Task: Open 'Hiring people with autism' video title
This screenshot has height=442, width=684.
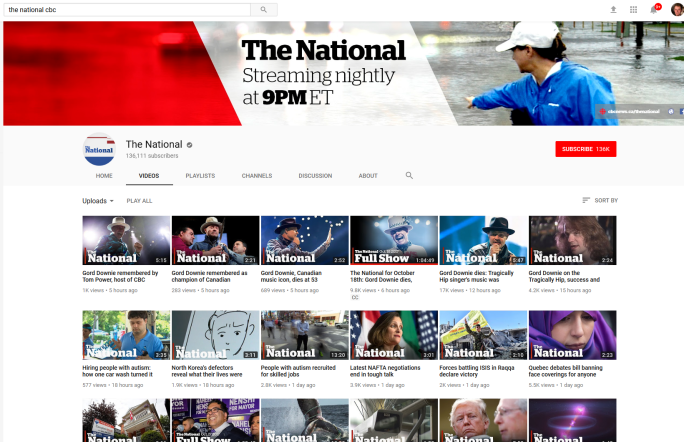Action: (x=118, y=371)
